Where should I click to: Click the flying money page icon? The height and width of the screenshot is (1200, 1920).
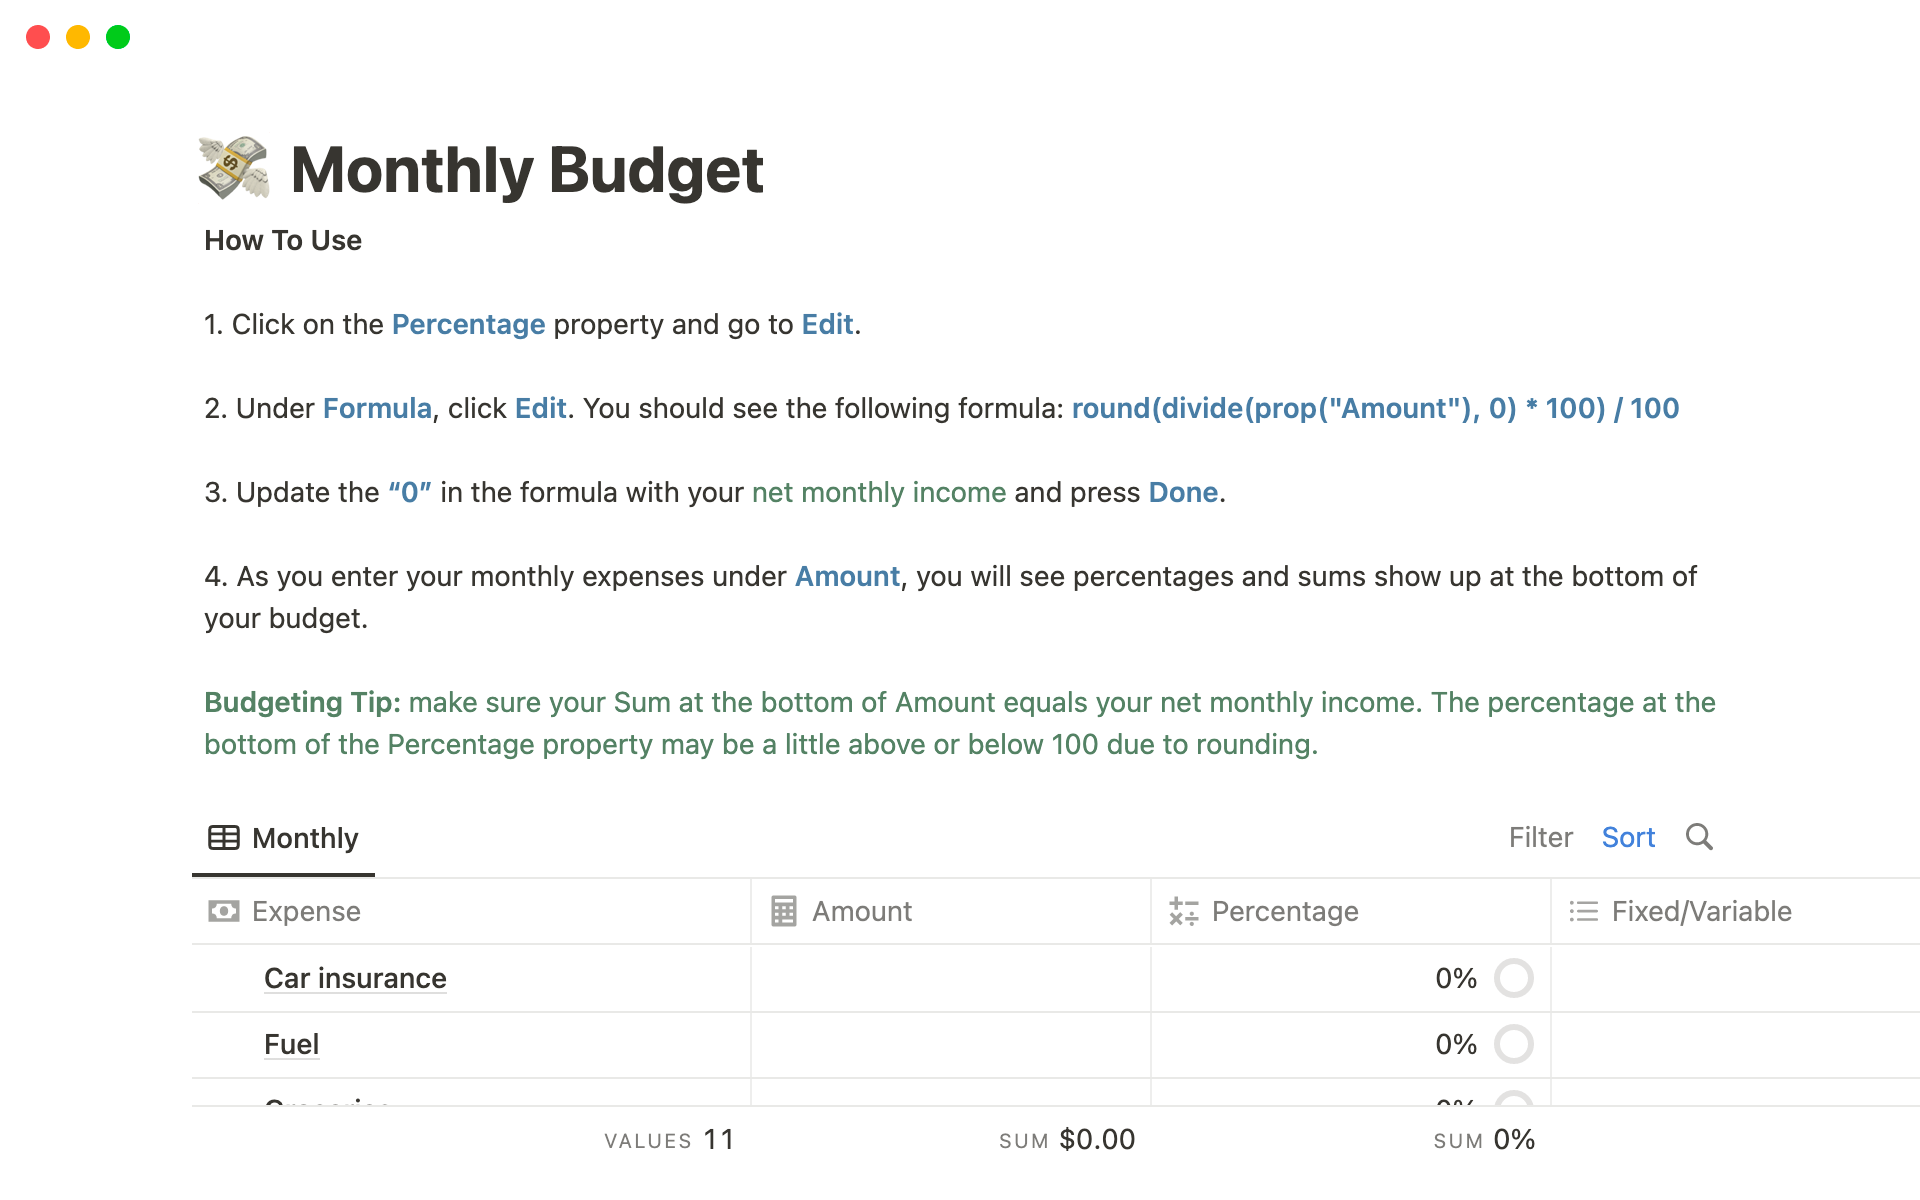(x=234, y=168)
